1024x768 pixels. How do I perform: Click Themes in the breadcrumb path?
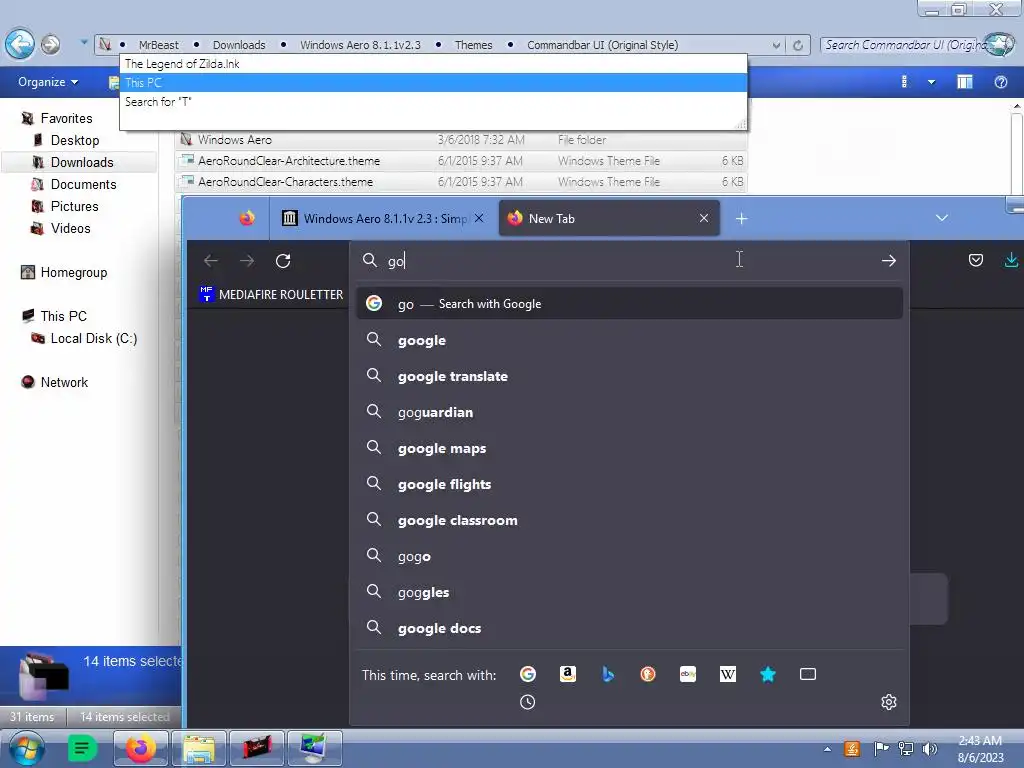tap(473, 45)
